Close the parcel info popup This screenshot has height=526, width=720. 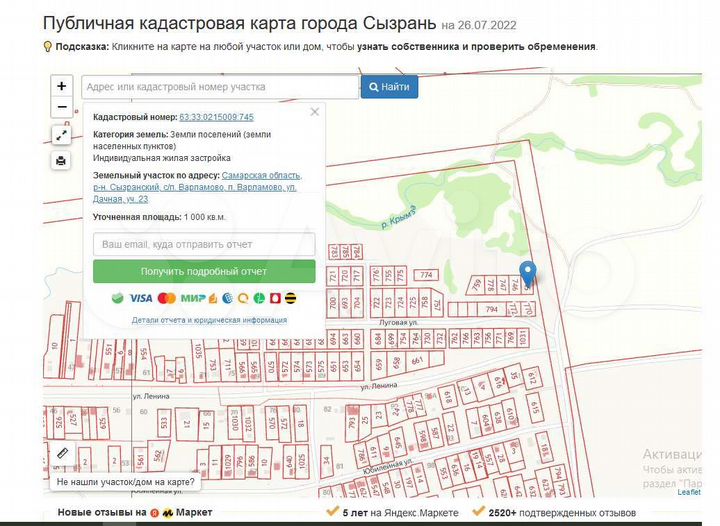coord(315,112)
